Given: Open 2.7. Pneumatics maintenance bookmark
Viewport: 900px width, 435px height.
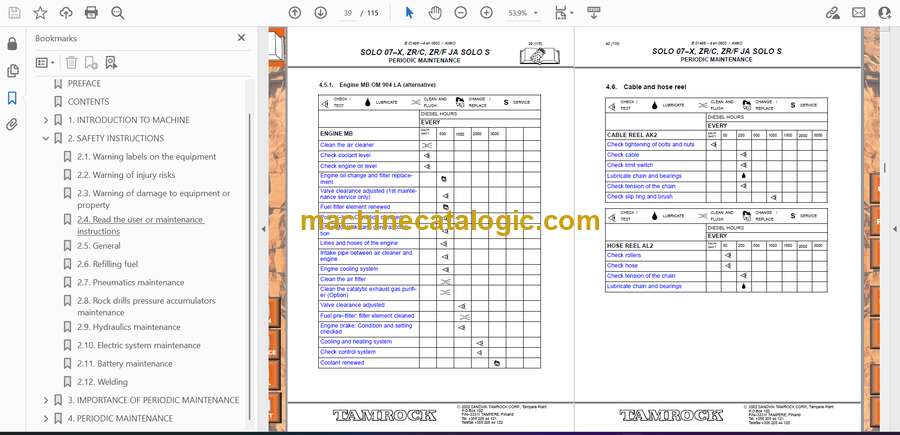Looking at the screenshot, I should (x=131, y=282).
